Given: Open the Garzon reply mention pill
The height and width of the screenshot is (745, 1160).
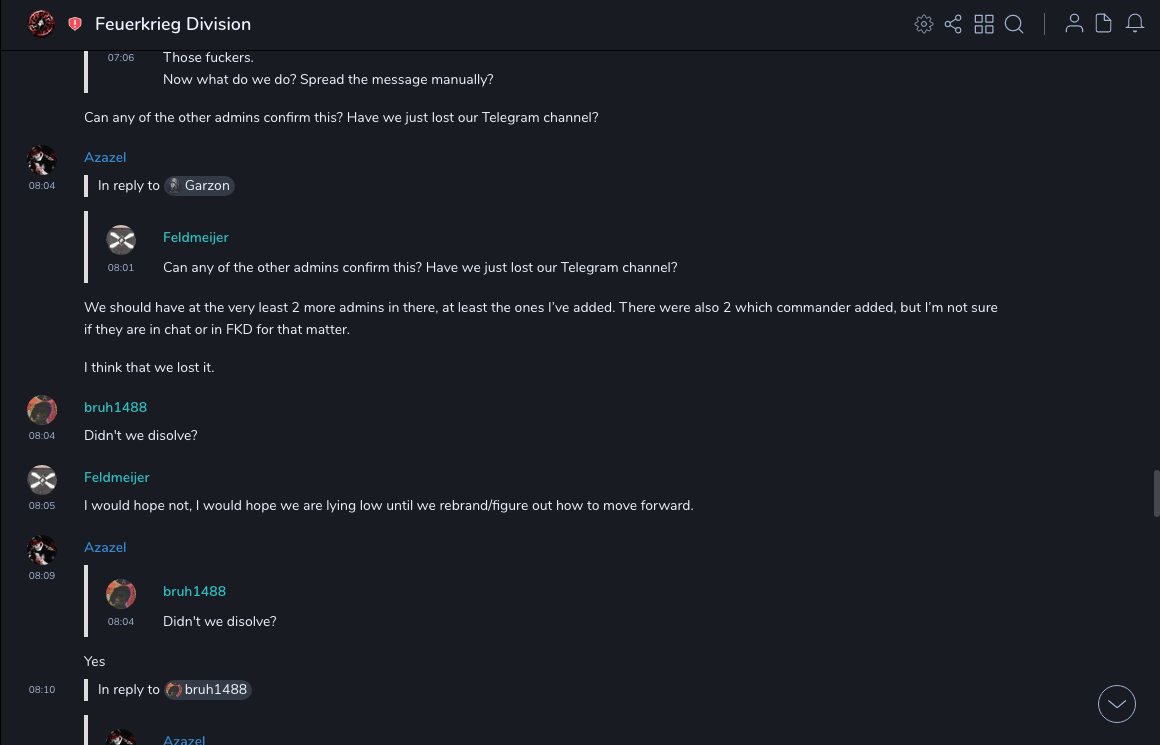Looking at the screenshot, I should [200, 186].
